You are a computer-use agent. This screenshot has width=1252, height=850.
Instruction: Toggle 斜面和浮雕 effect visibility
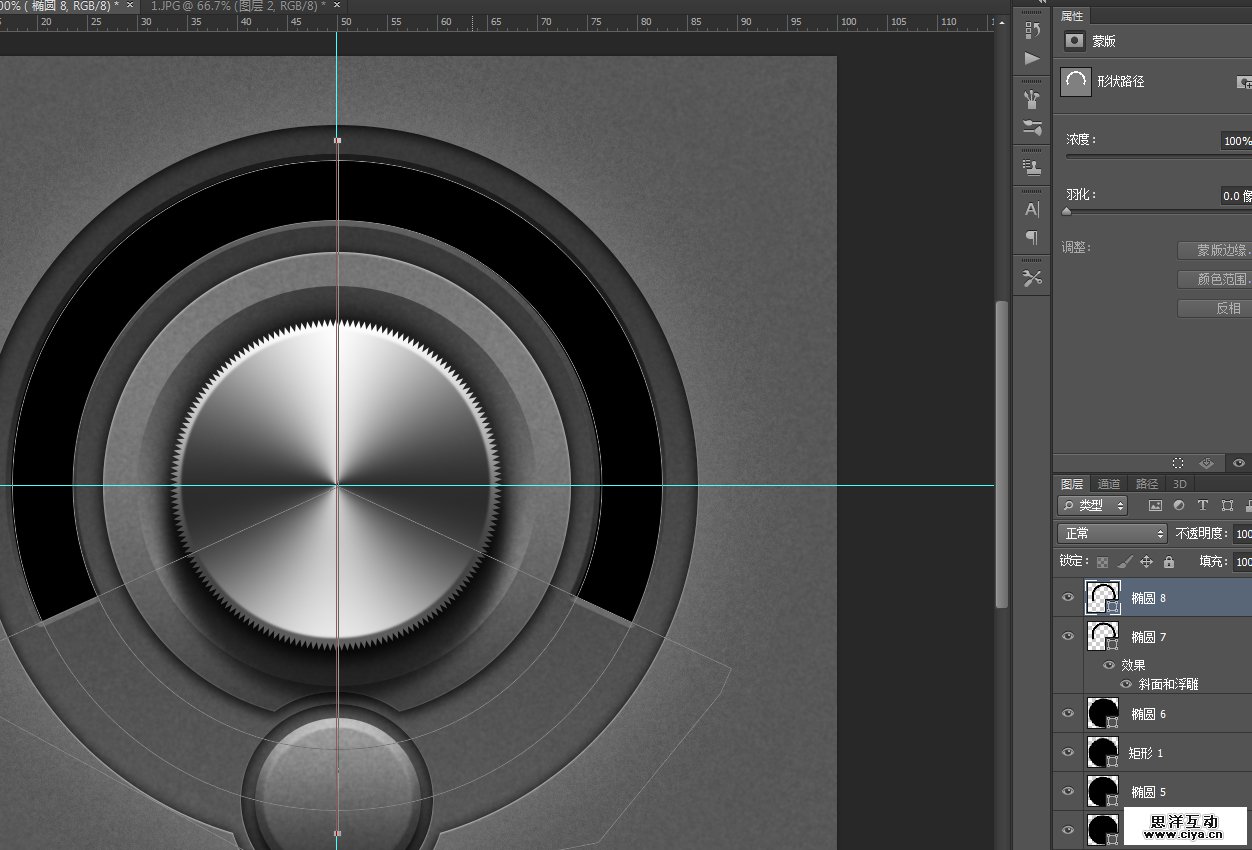[x=1125, y=684]
